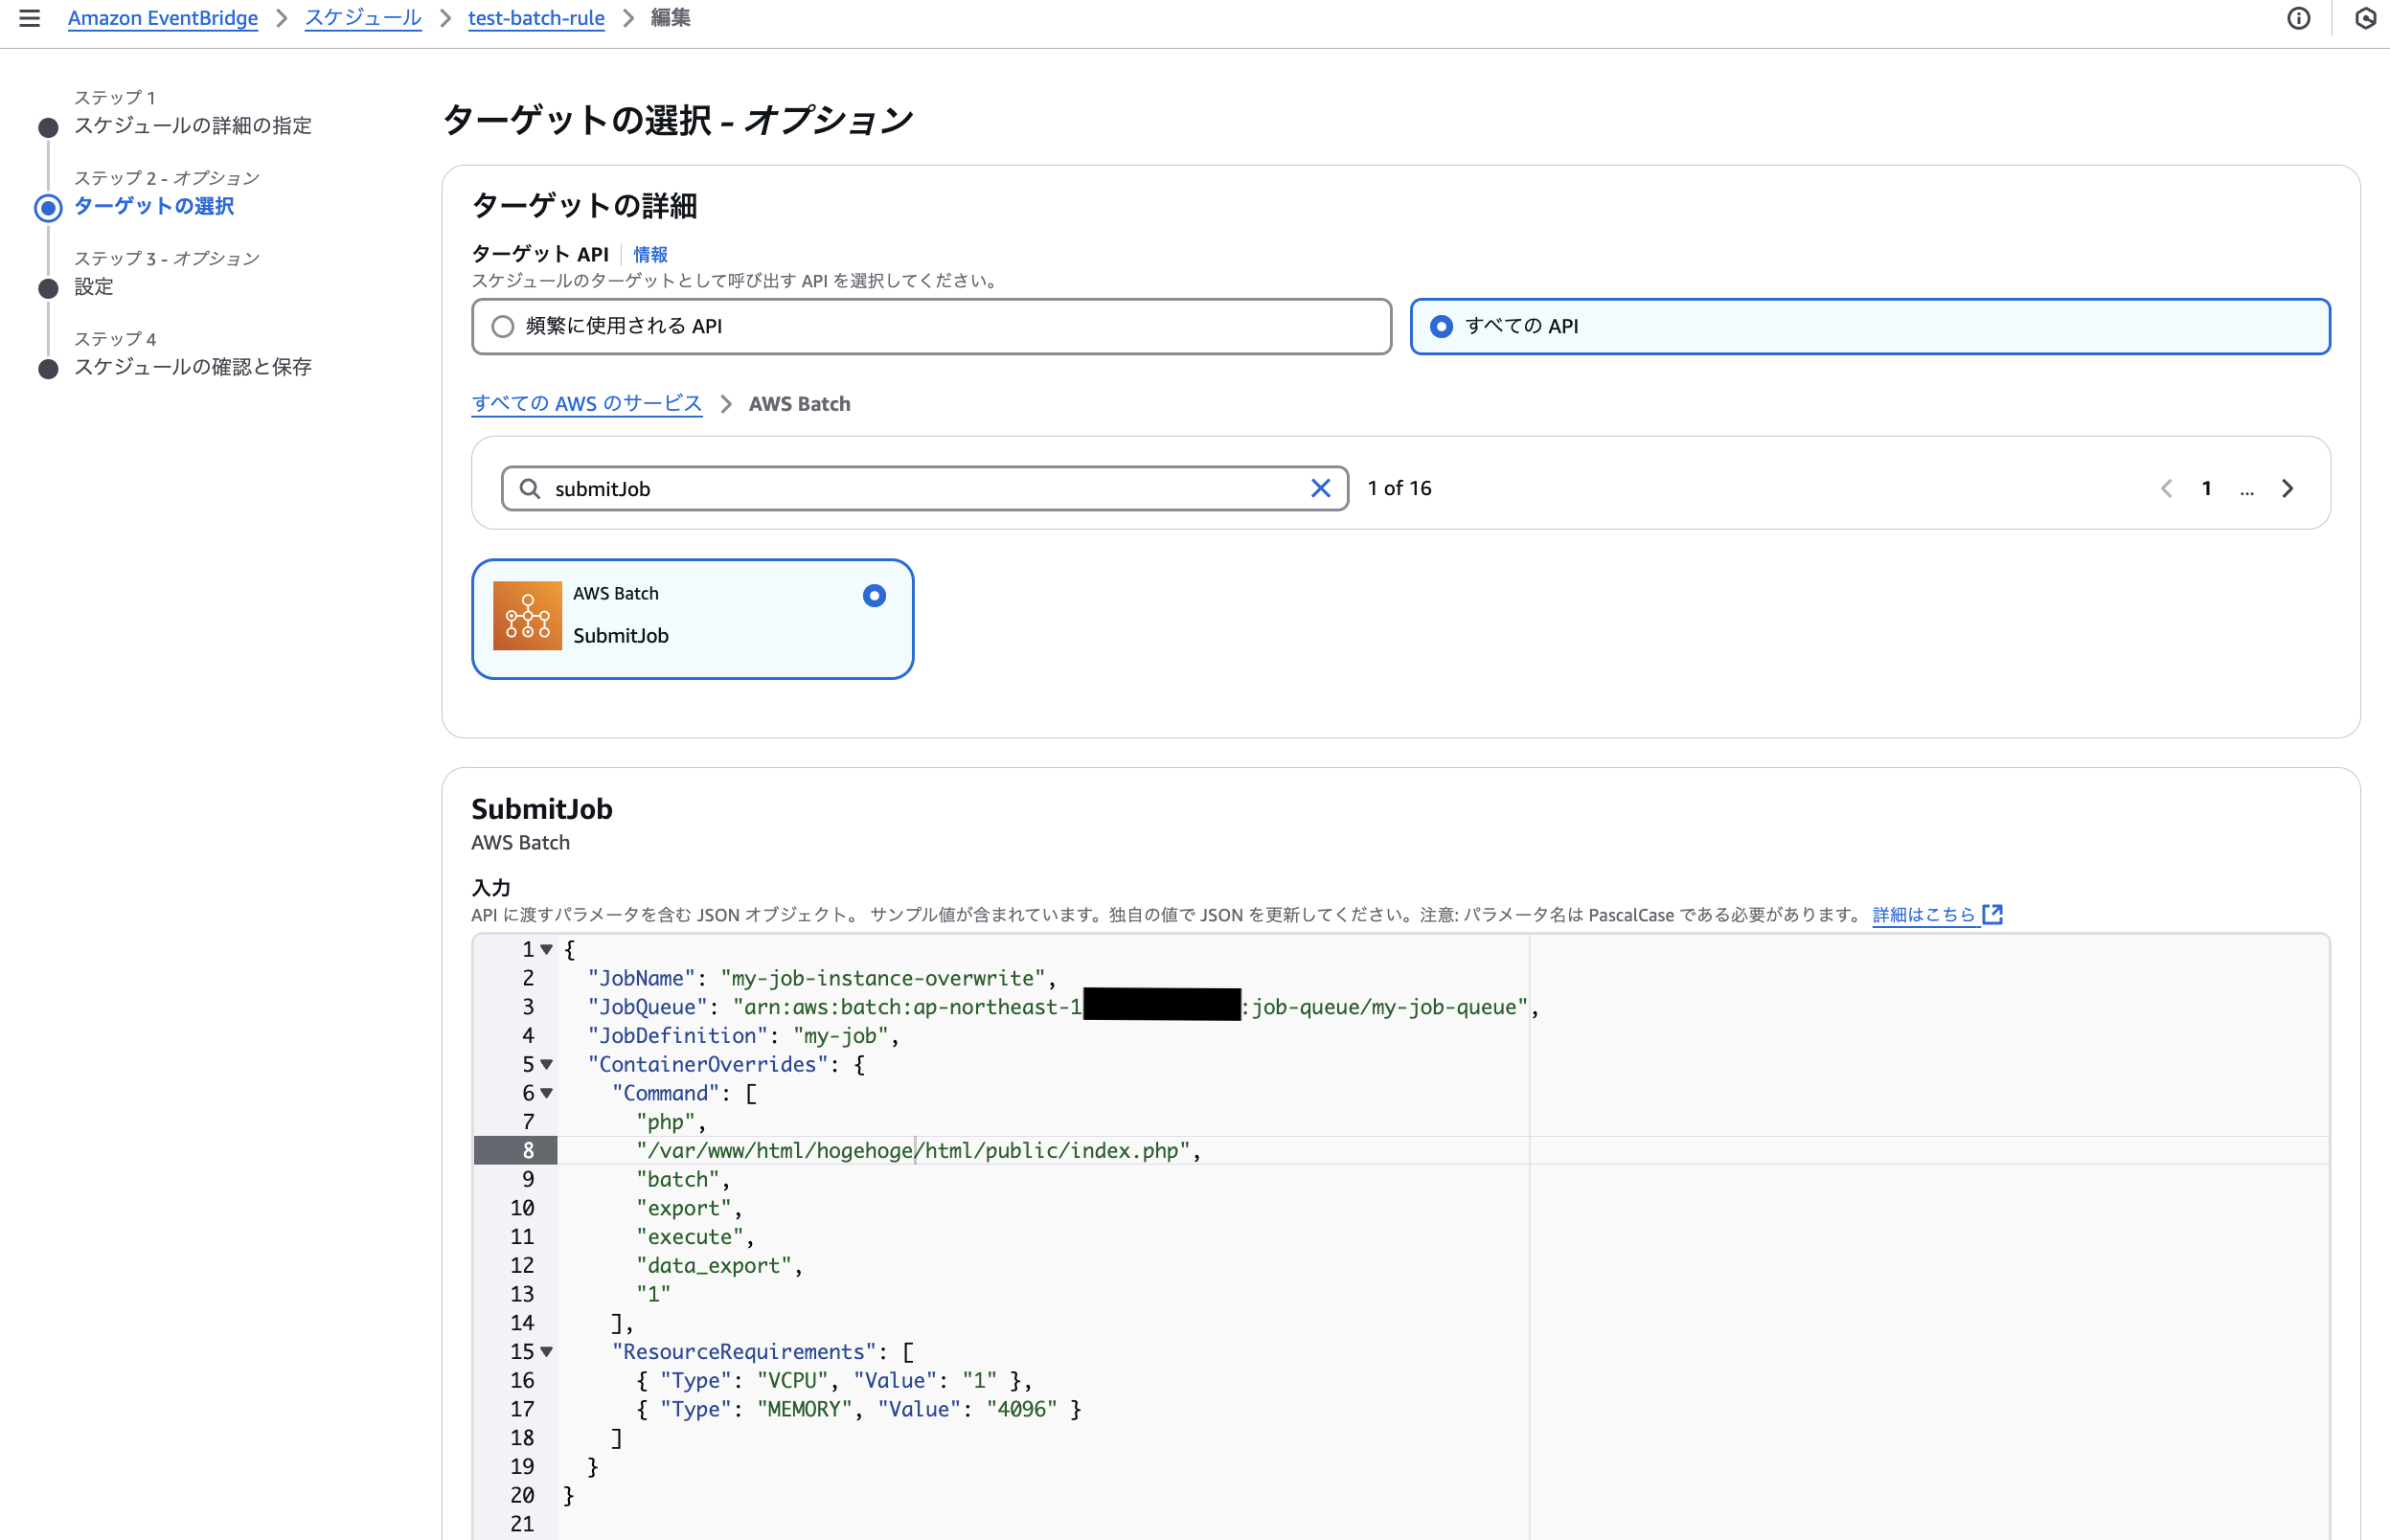Click the AWS Batch orange service icon
The image size is (2390, 1540).
(x=527, y=616)
